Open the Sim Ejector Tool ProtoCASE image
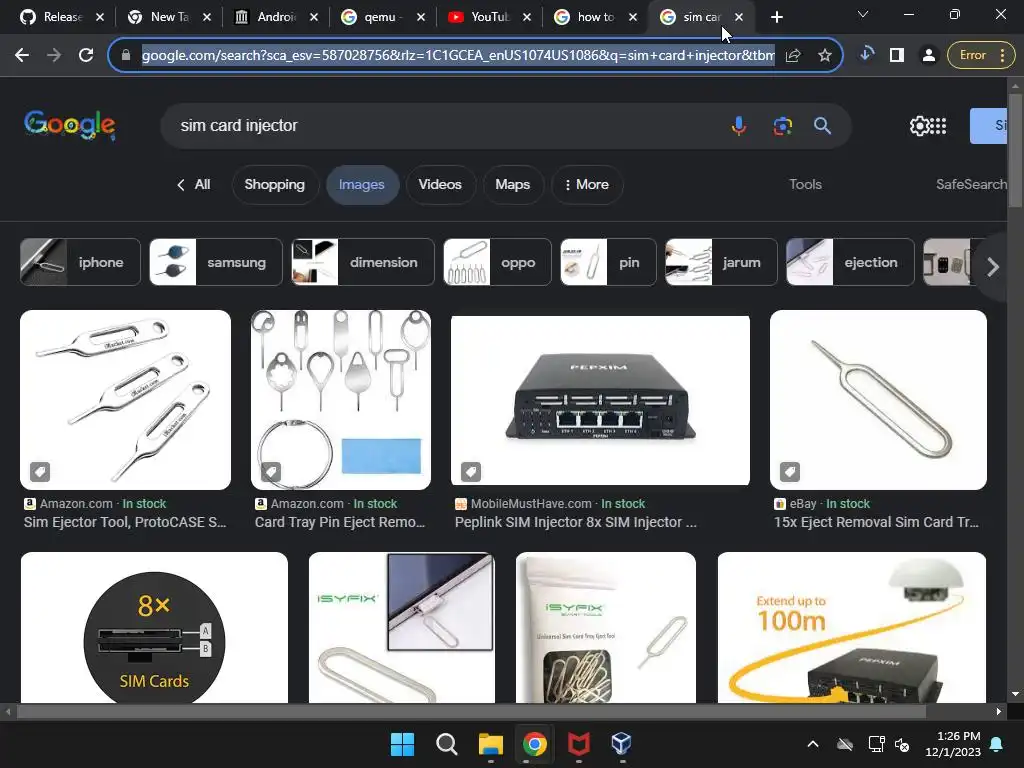1024x768 pixels. click(x=125, y=400)
